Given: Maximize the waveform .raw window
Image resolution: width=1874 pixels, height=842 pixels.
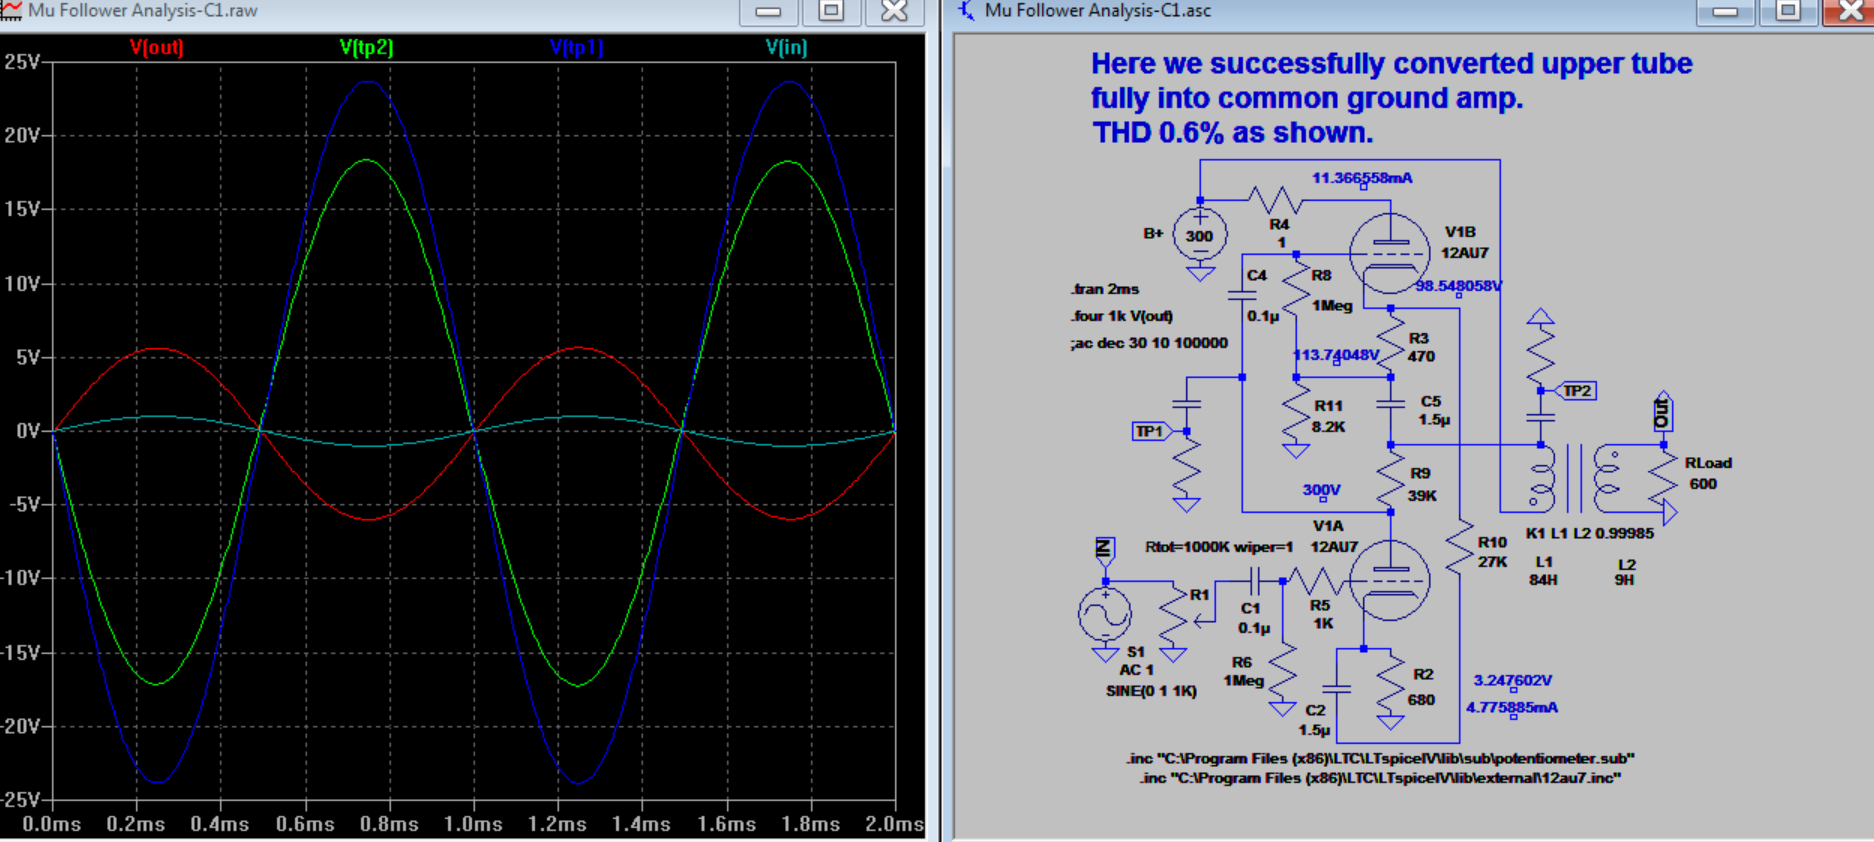Looking at the screenshot, I should (x=831, y=11).
